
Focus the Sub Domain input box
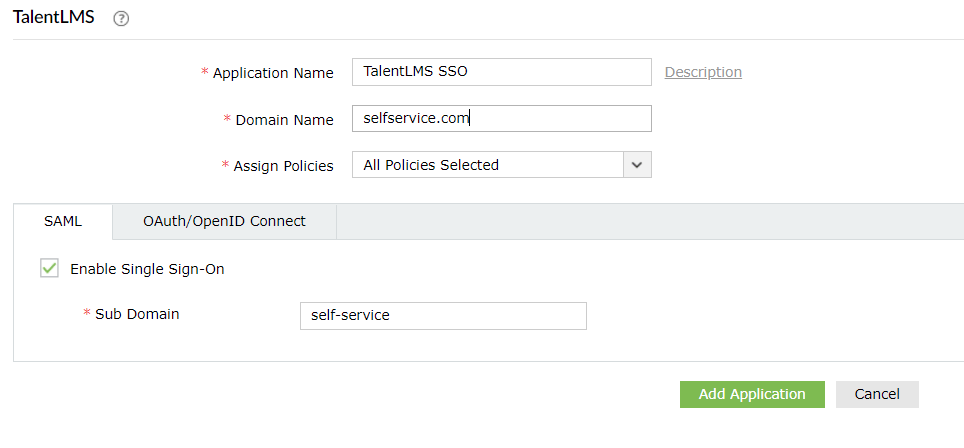[x=442, y=315]
